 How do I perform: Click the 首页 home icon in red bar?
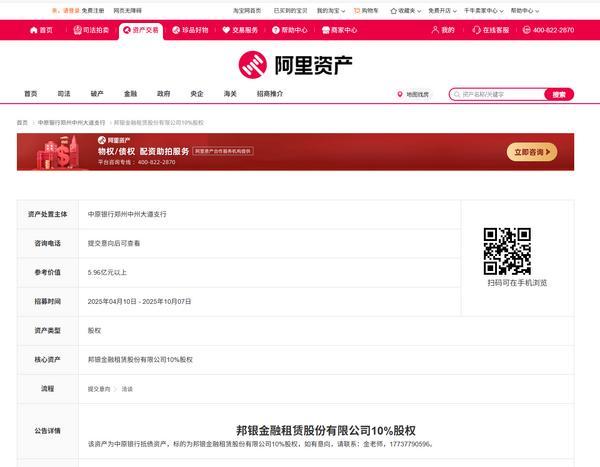pyautogui.click(x=41, y=30)
